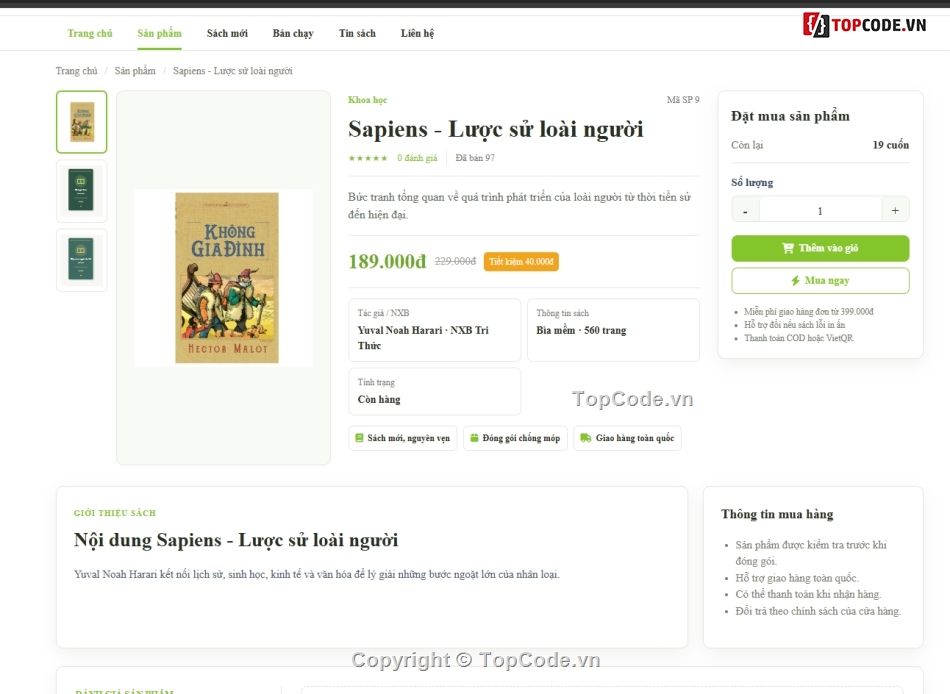Click the '19 cuốn' stock value
This screenshot has height=694, width=950.
891,145
